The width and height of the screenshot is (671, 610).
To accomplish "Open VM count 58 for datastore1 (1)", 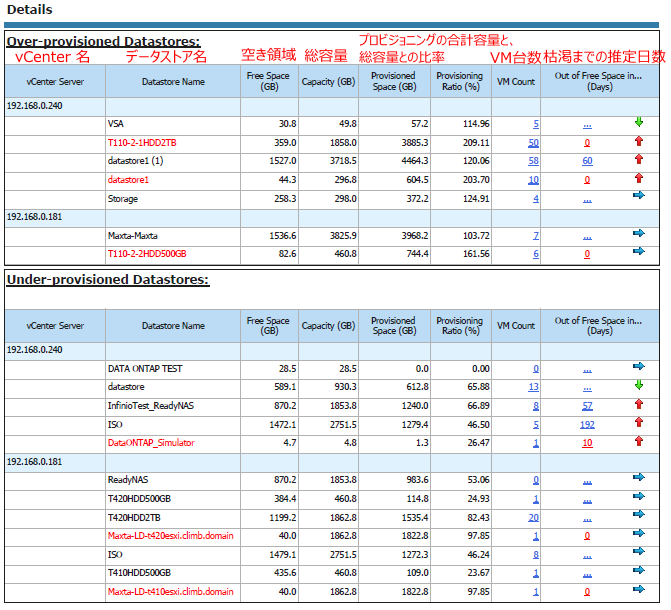I will coord(533,161).
